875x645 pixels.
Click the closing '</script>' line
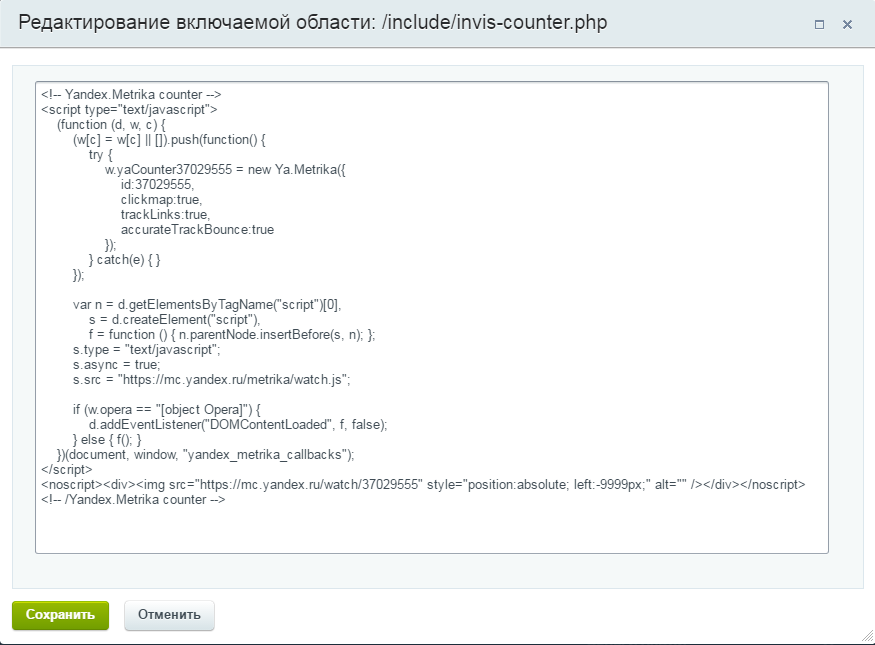66,470
